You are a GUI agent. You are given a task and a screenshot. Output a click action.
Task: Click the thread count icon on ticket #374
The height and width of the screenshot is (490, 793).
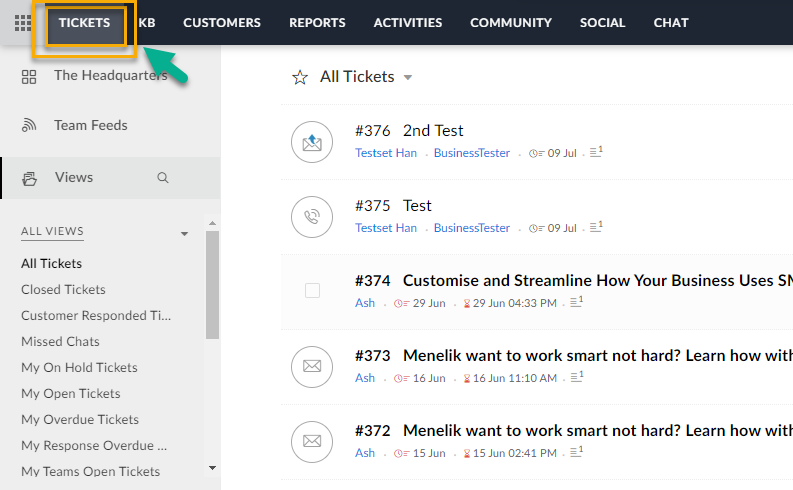click(x=577, y=302)
